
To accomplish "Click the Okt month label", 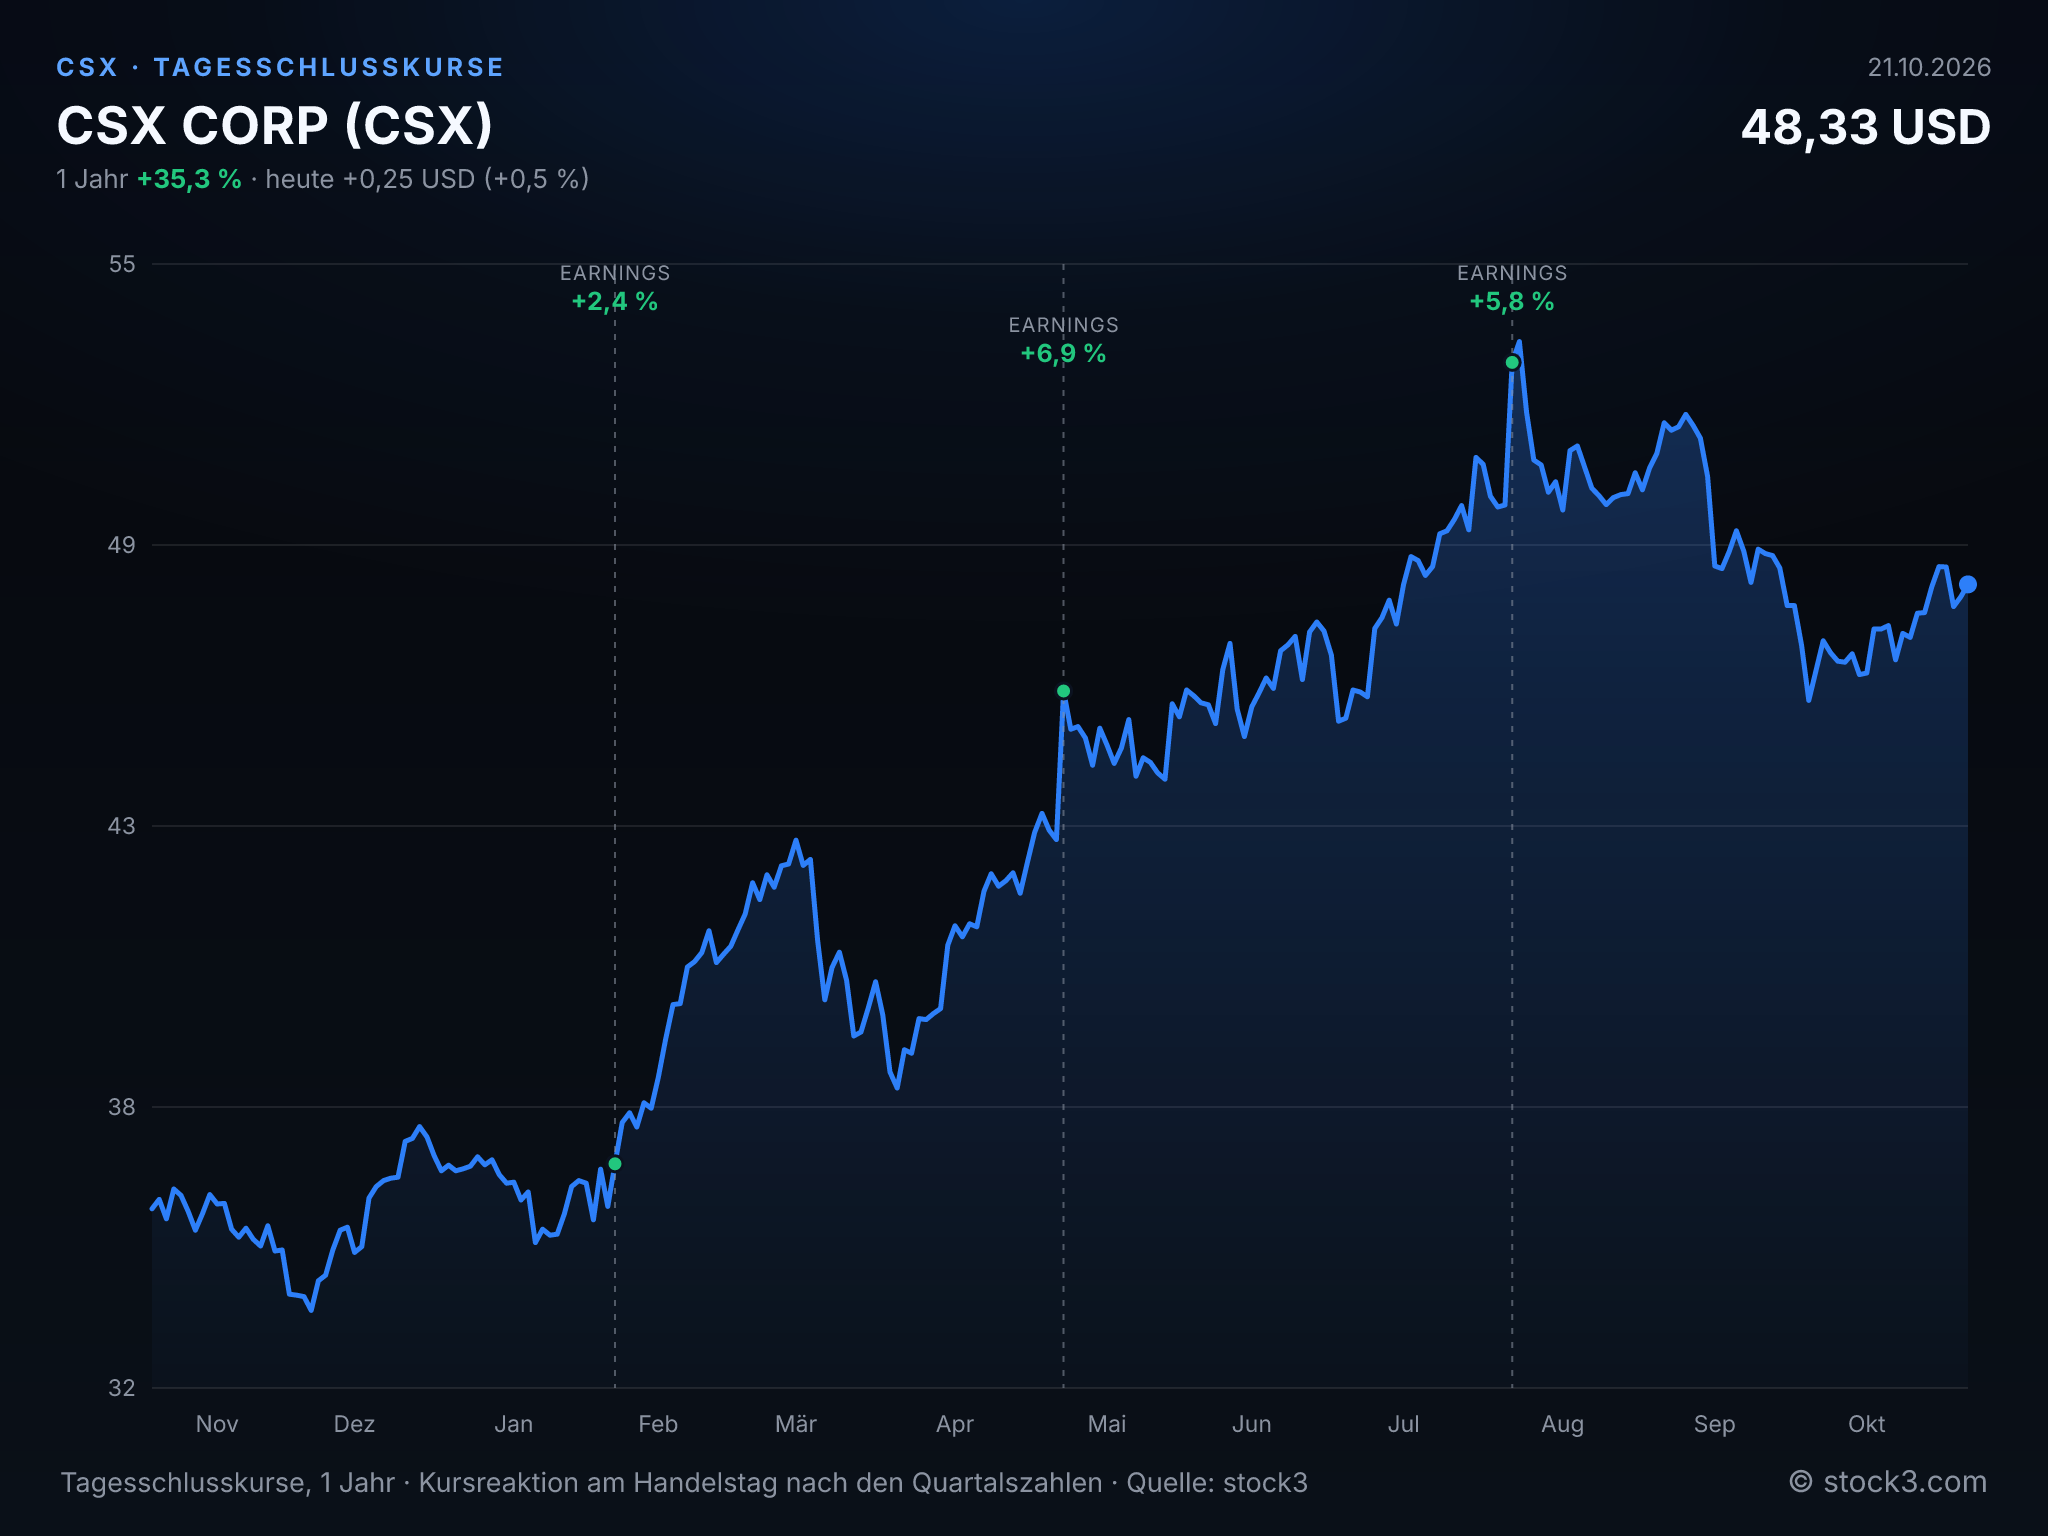I will (x=1866, y=1424).
